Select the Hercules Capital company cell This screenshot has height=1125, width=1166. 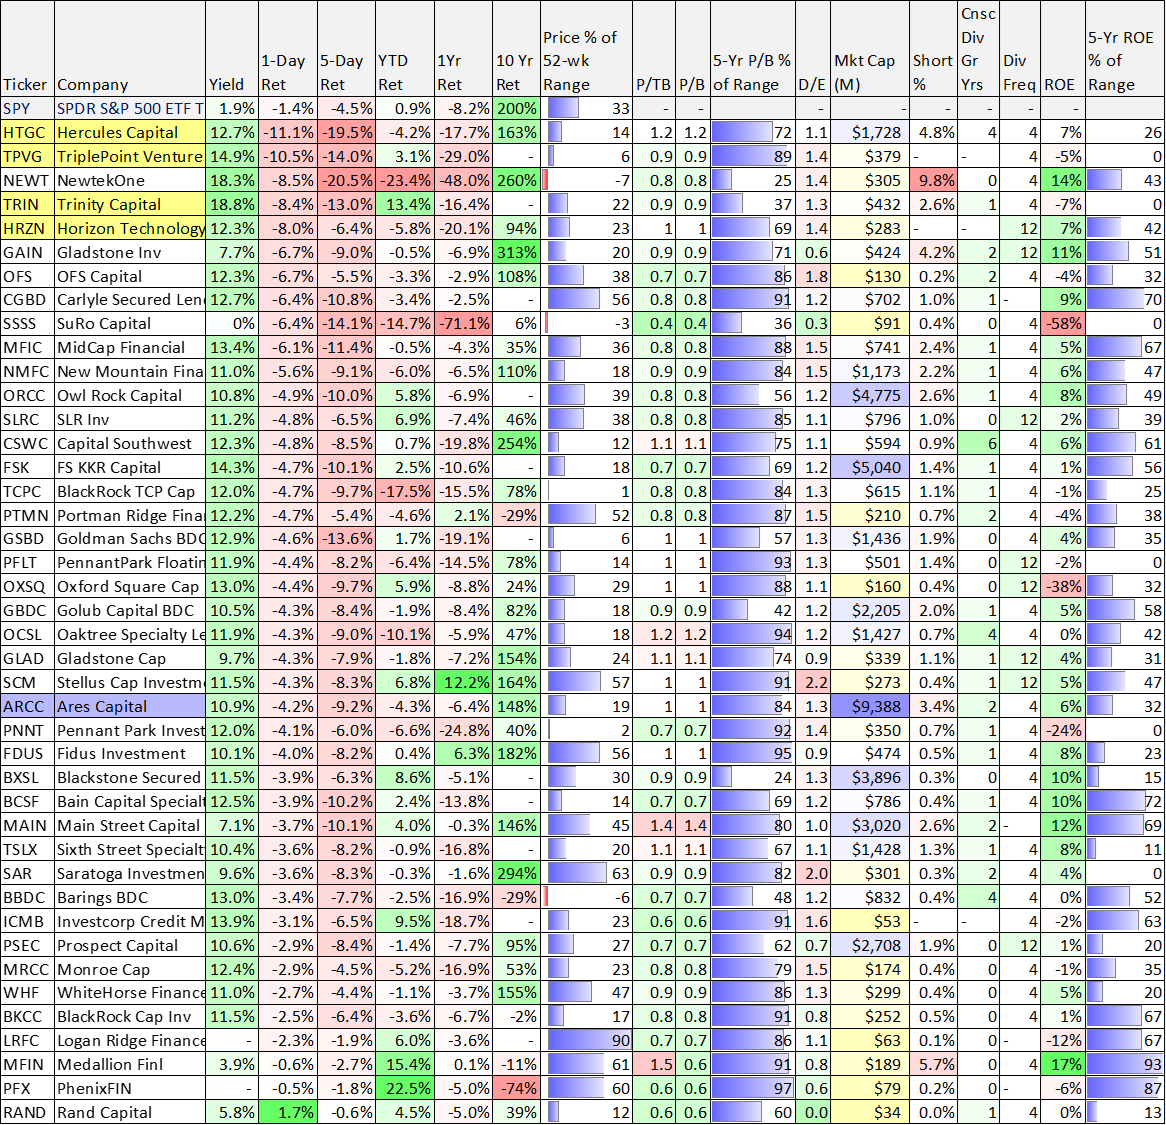pos(129,132)
